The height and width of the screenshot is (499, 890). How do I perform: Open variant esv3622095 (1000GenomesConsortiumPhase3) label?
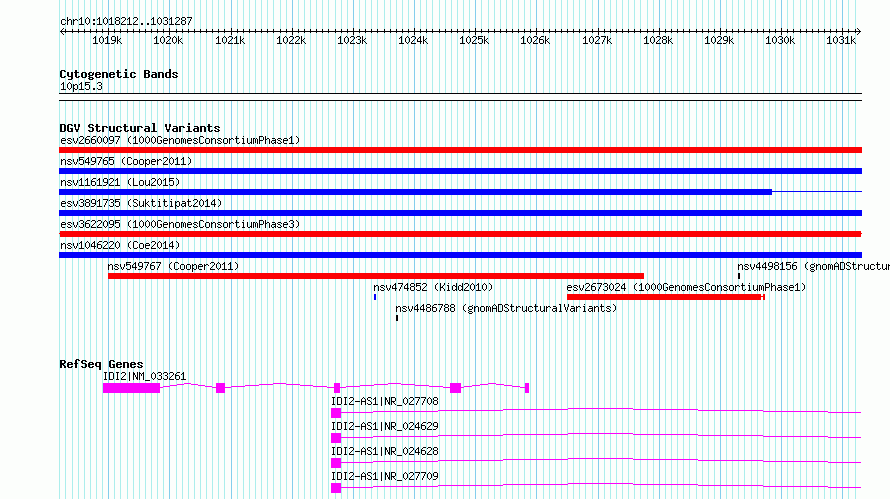(x=180, y=224)
